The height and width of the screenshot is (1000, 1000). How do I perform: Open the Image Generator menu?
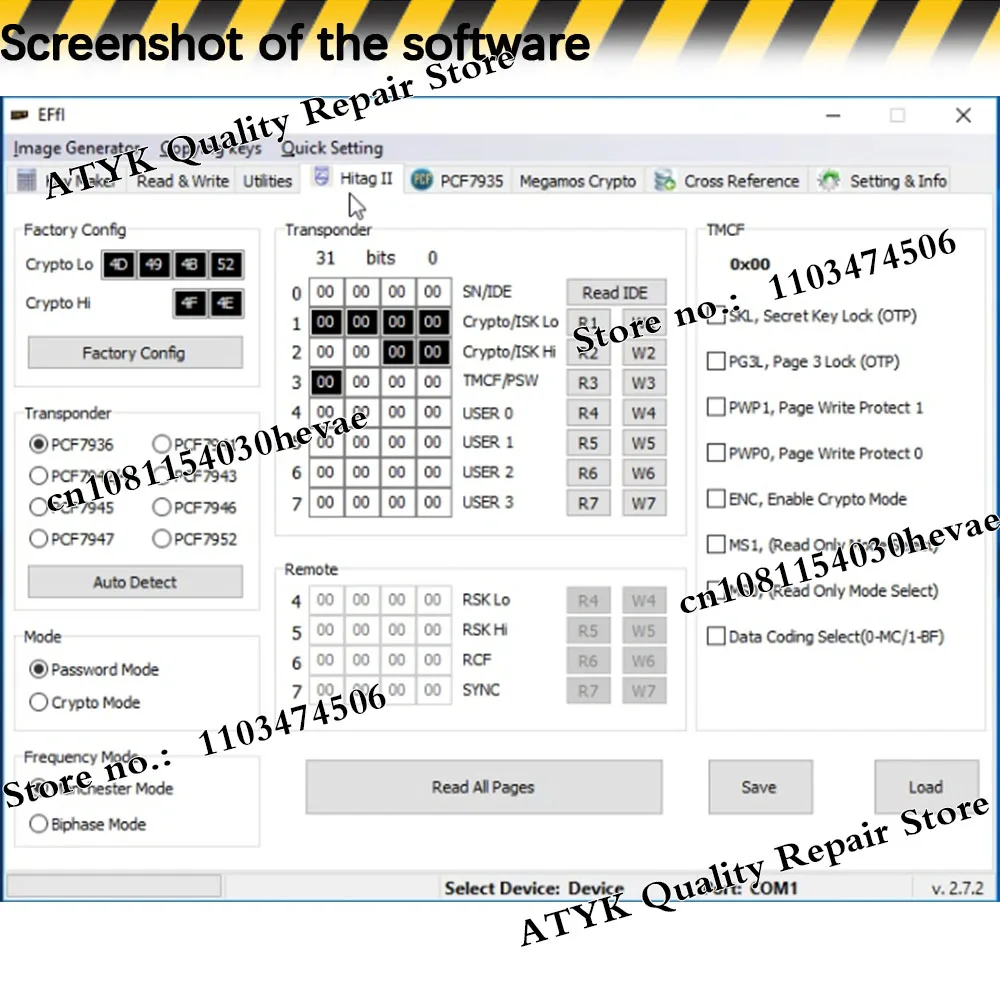tap(77, 148)
